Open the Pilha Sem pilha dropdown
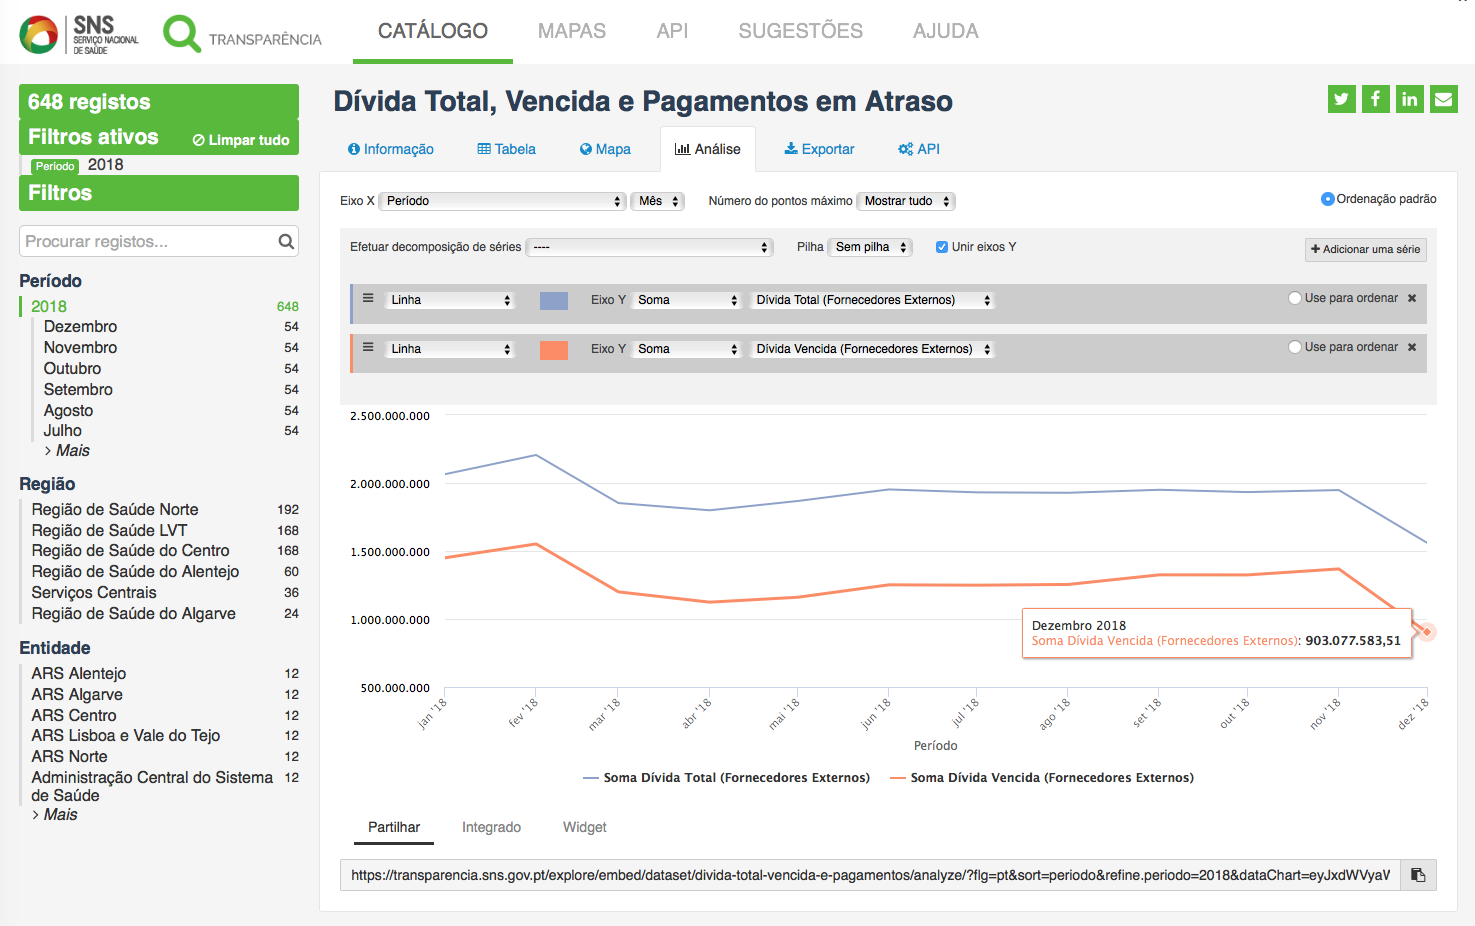The image size is (1475, 926). (871, 247)
